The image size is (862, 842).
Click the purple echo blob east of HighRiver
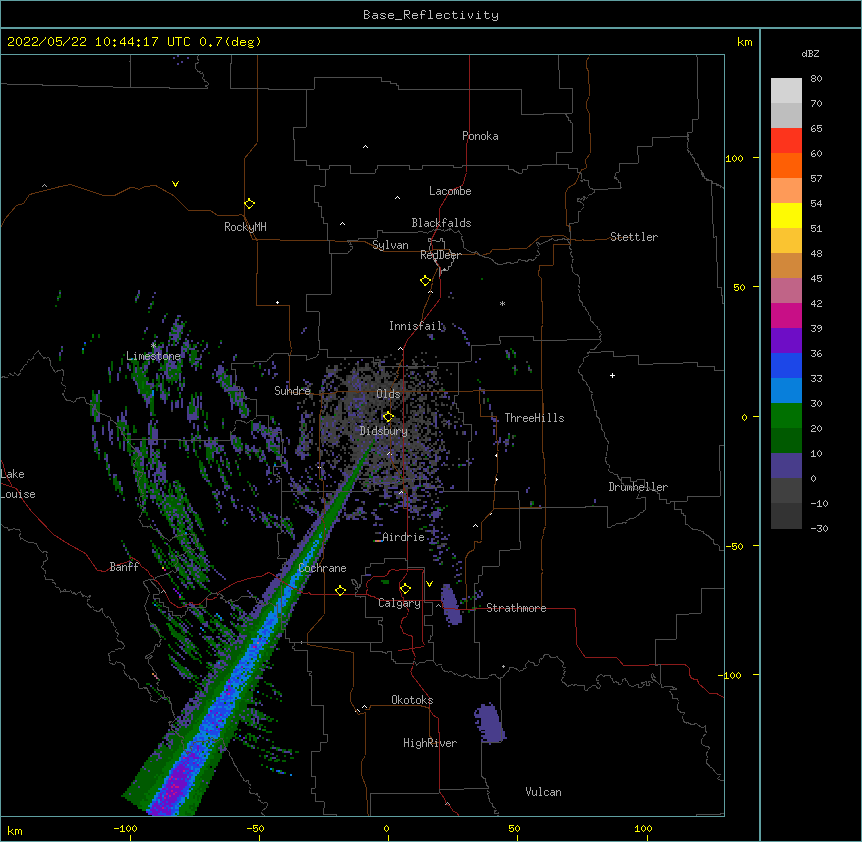(x=489, y=723)
